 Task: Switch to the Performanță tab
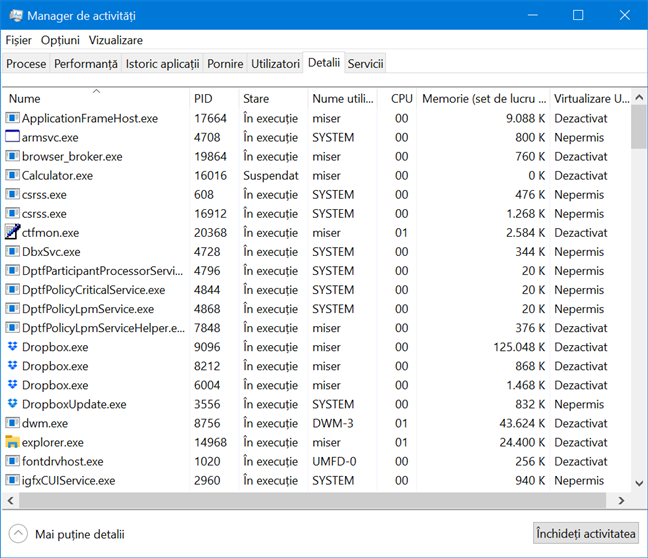[x=86, y=64]
